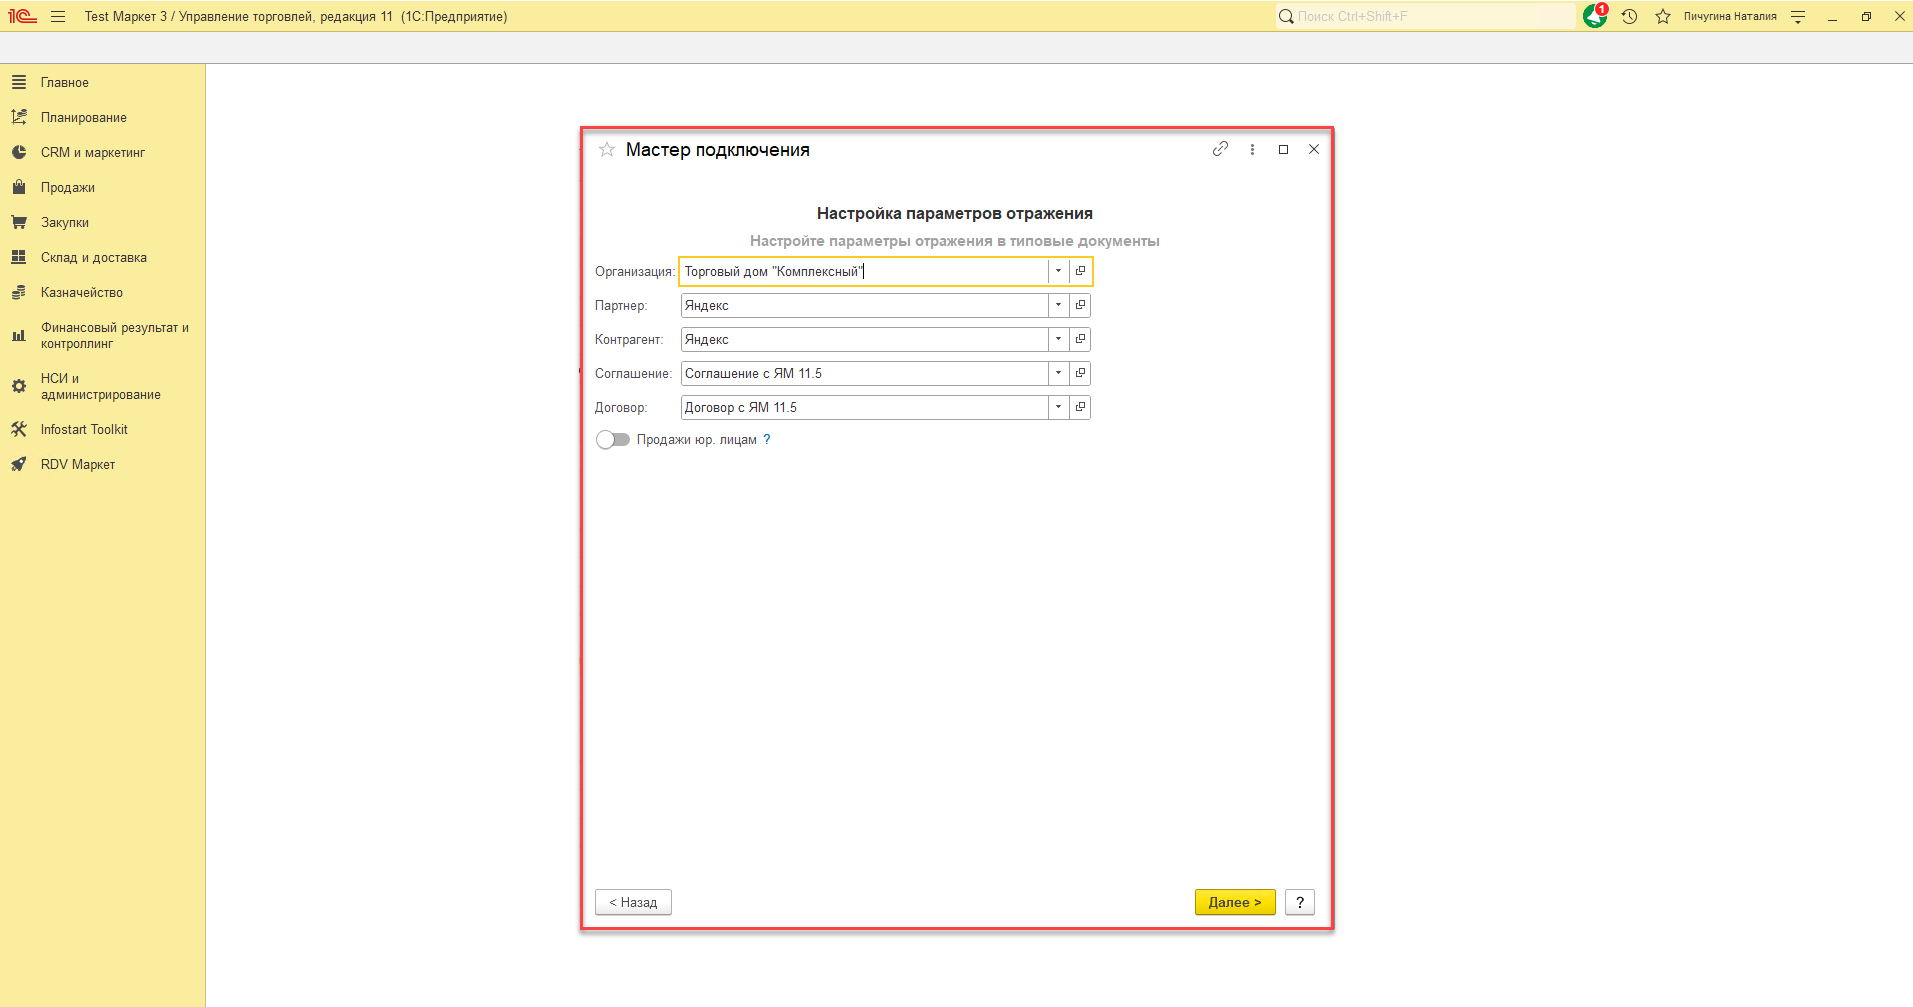Open the НСИ и администрирование section
Image resolution: width=1913 pixels, height=1007 pixels.
click(102, 386)
